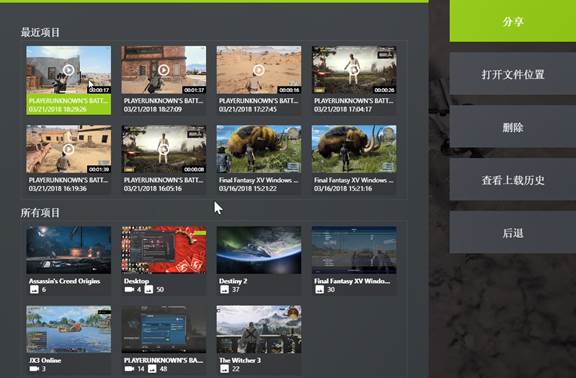Play the 17:27:45 desert clip
This screenshot has height=378, width=576.
259,70
